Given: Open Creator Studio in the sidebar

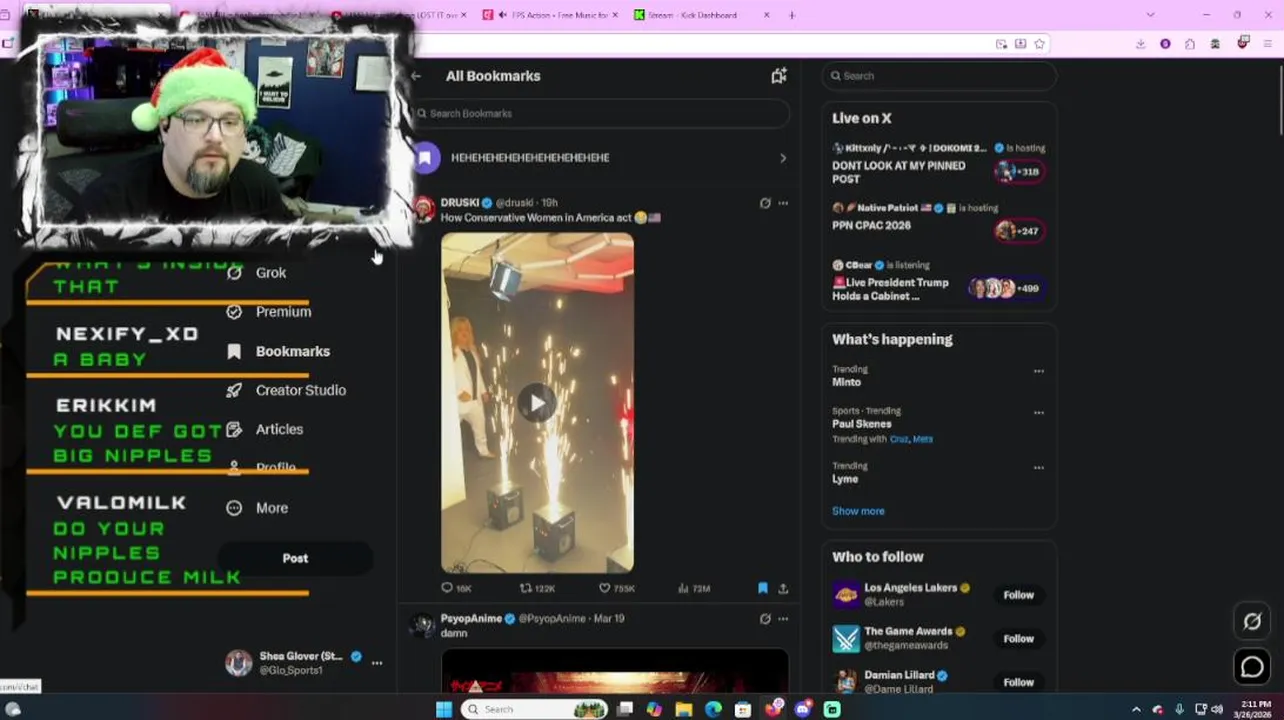Looking at the screenshot, I should (x=287, y=390).
